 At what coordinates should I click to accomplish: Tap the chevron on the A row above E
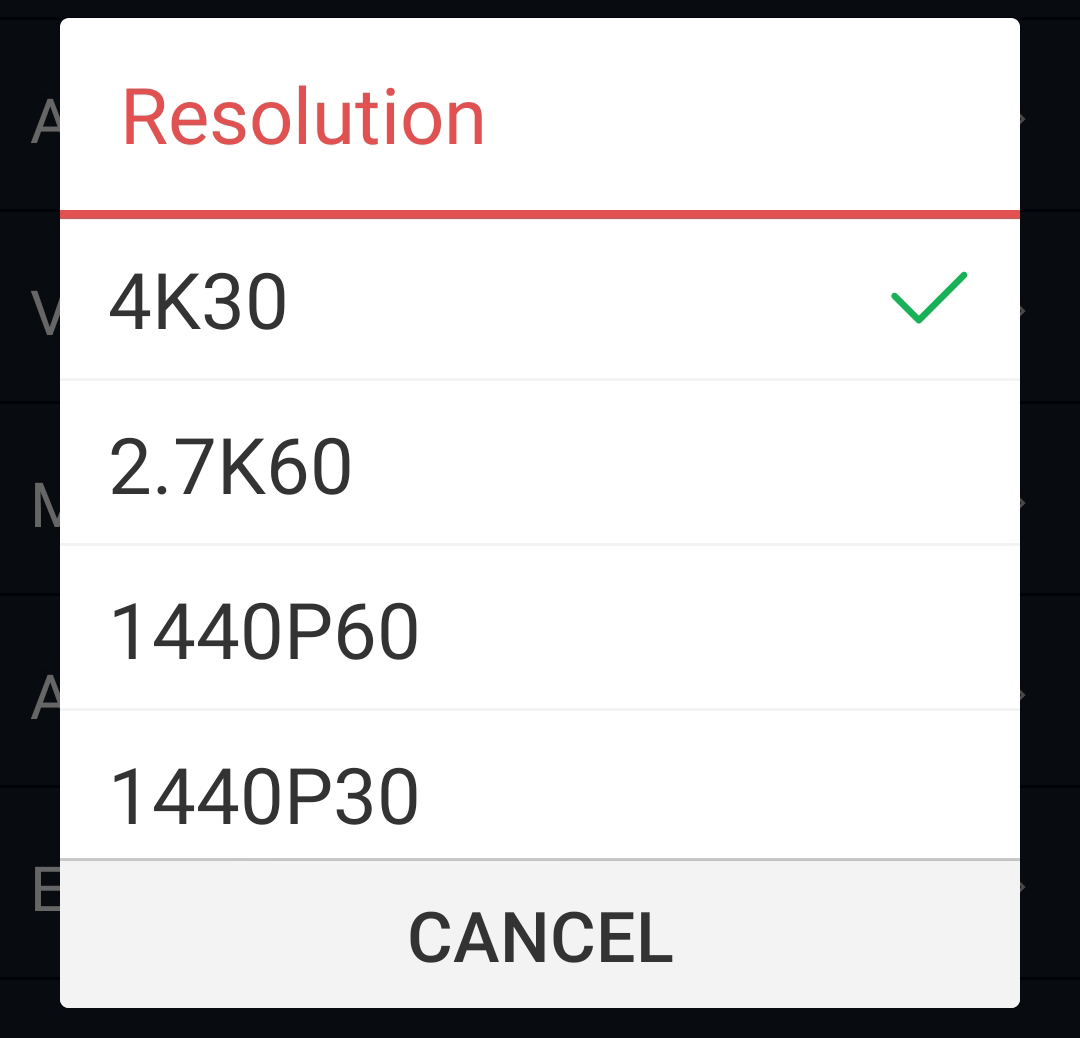[1023, 695]
